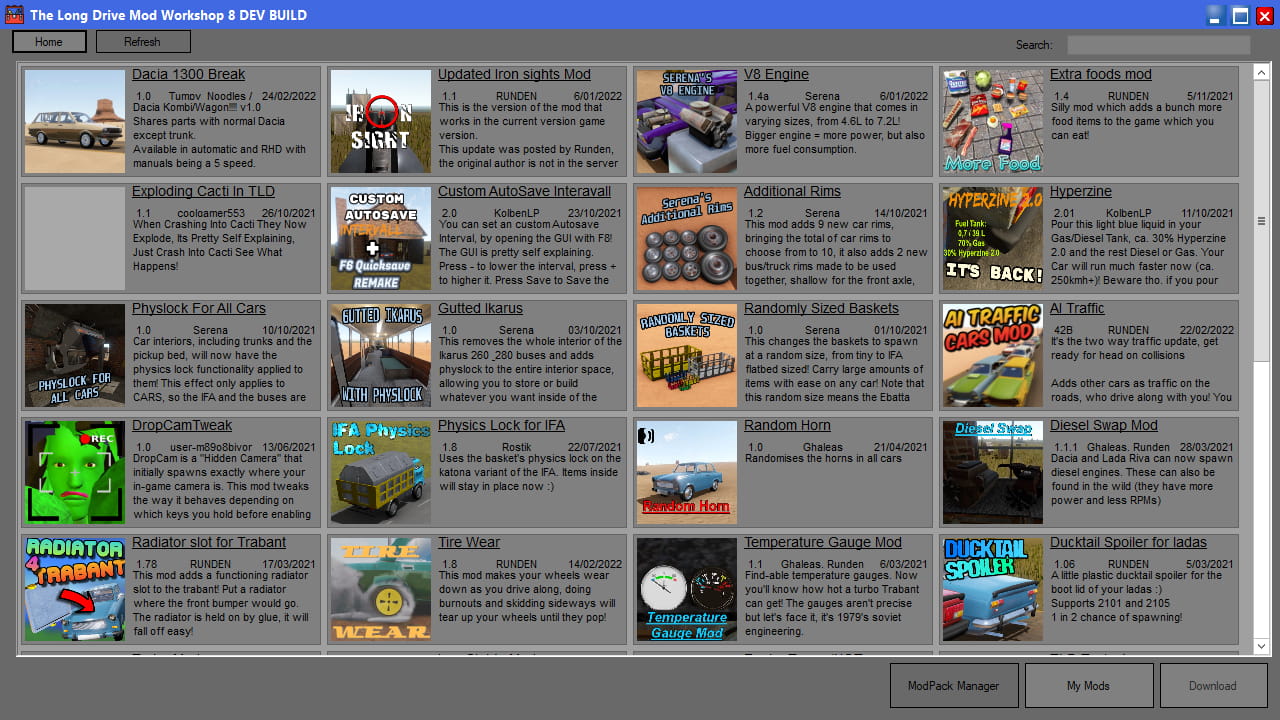1280x720 pixels.
Task: Click the app icon in the title bar
Action: pyautogui.click(x=14, y=15)
